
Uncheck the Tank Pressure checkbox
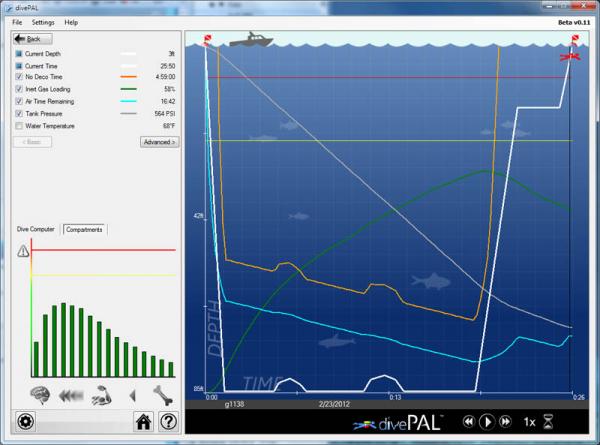pos(19,114)
